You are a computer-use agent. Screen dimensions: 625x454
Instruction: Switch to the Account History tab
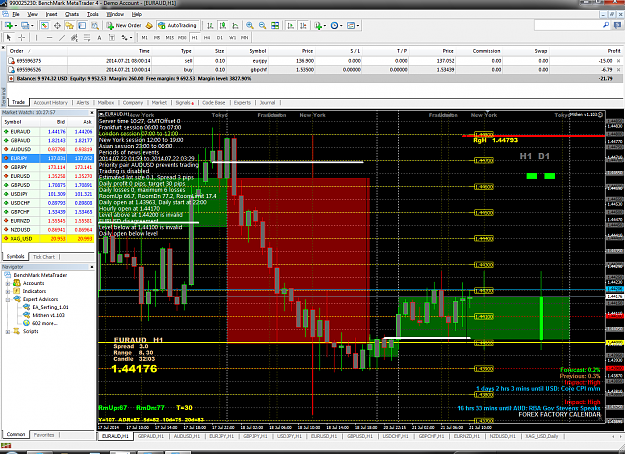click(x=51, y=102)
